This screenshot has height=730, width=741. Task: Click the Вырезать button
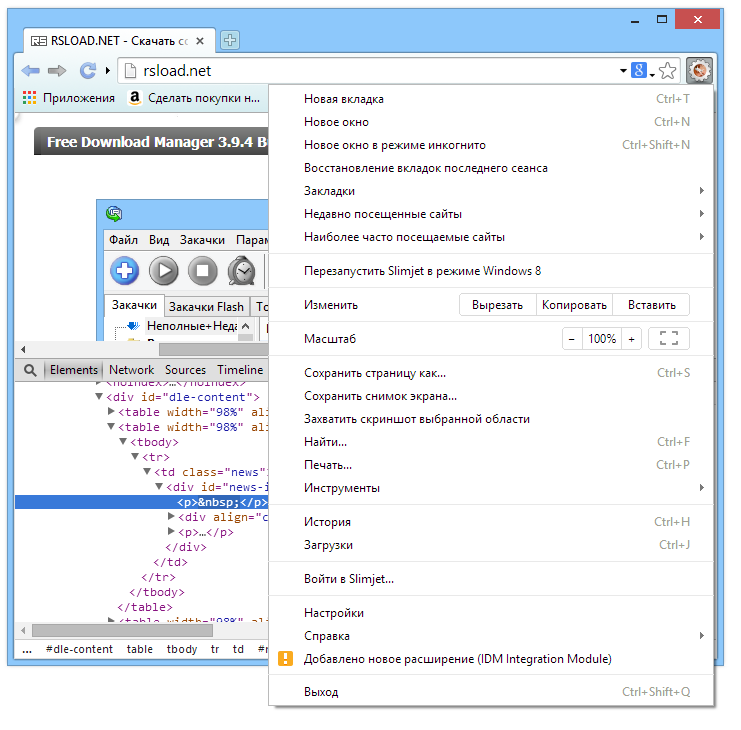coord(498,305)
